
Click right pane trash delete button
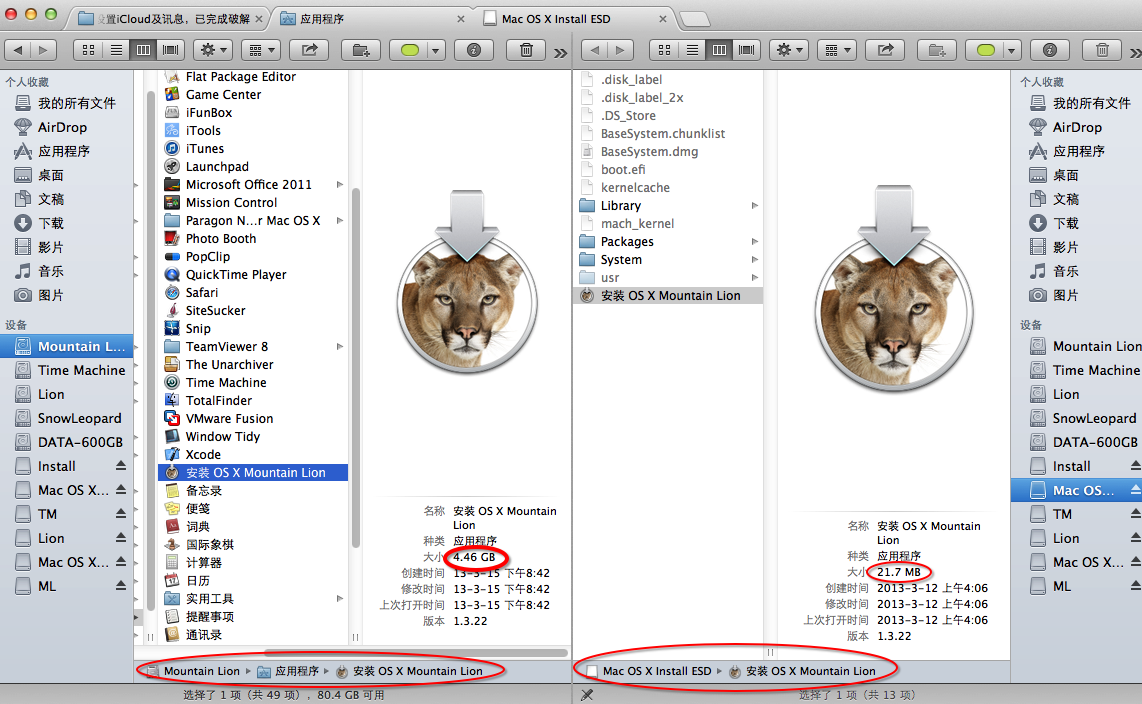(x=1102, y=50)
